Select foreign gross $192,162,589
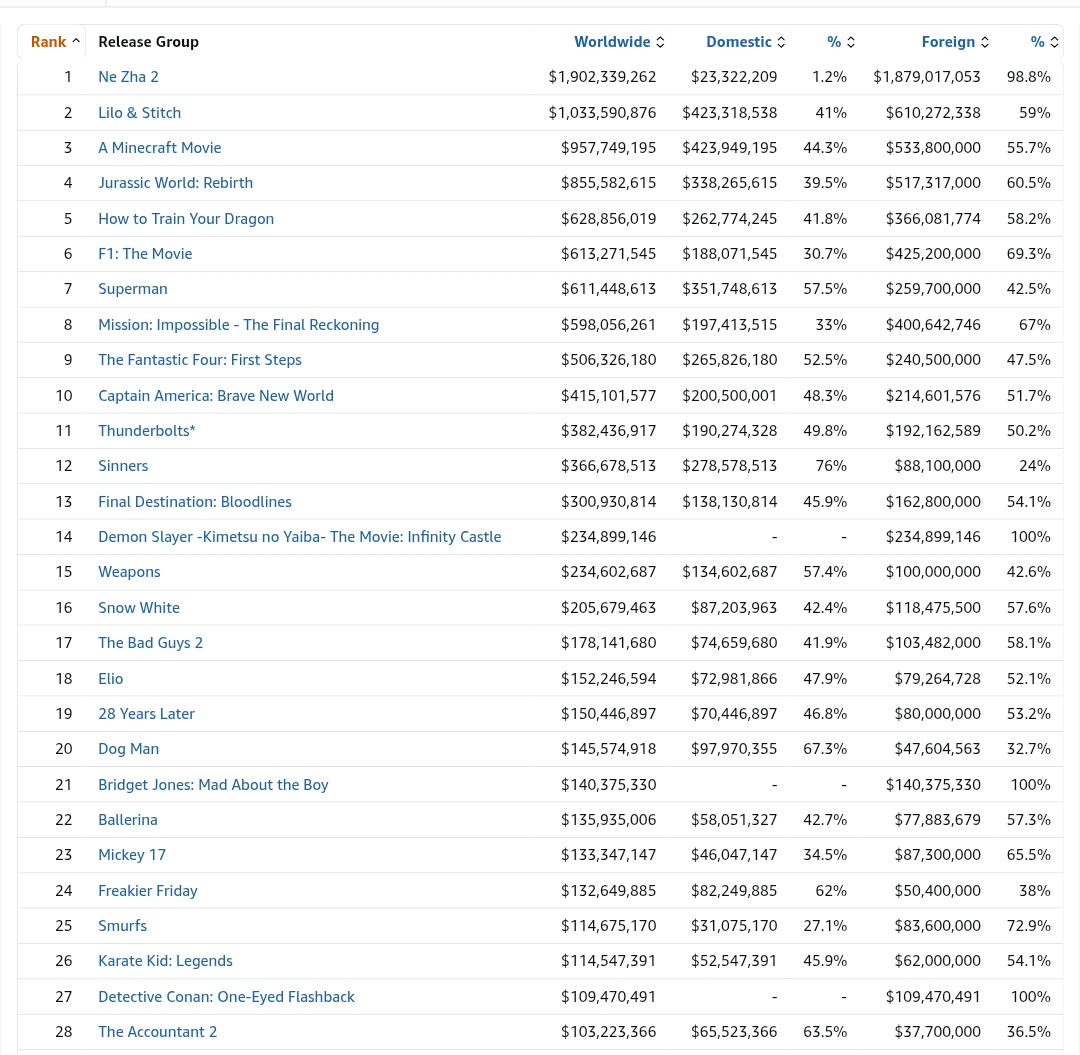 coord(933,431)
